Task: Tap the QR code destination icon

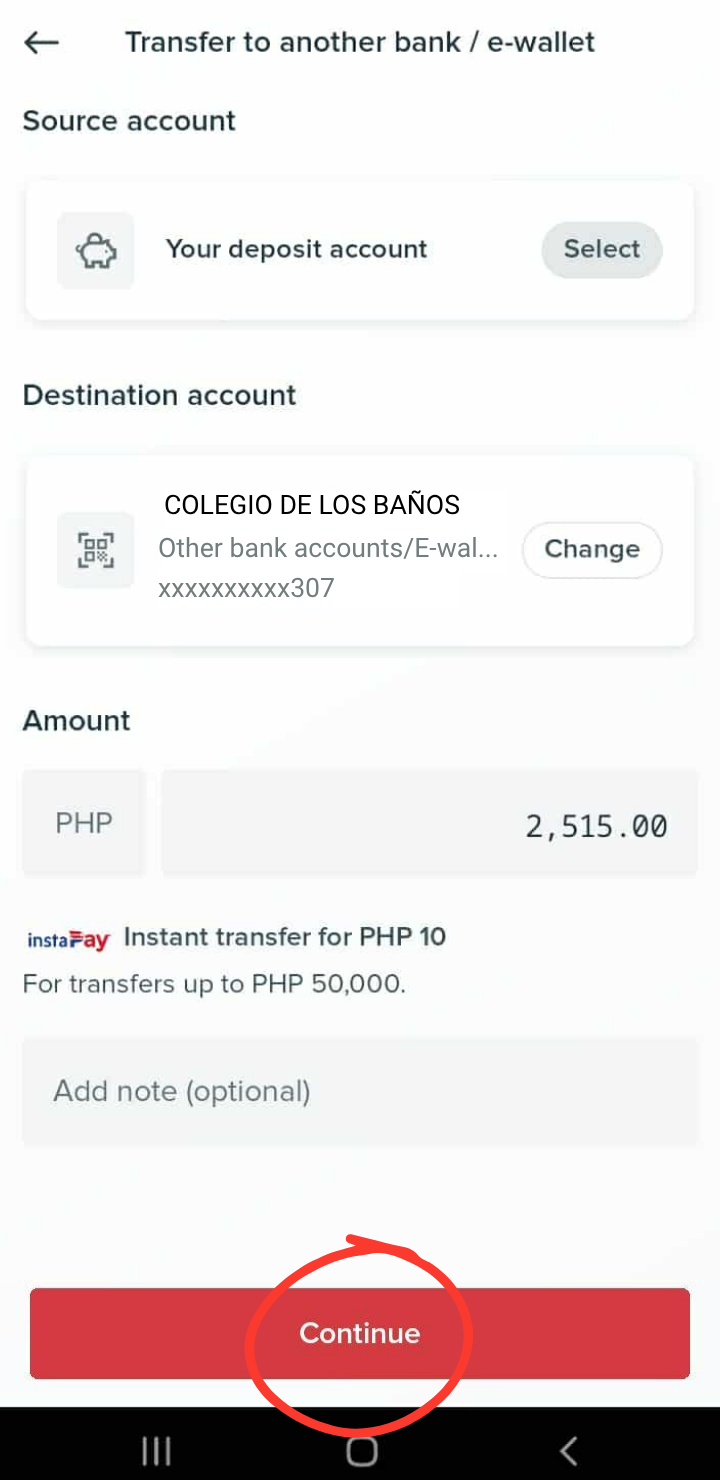Action: [96, 549]
